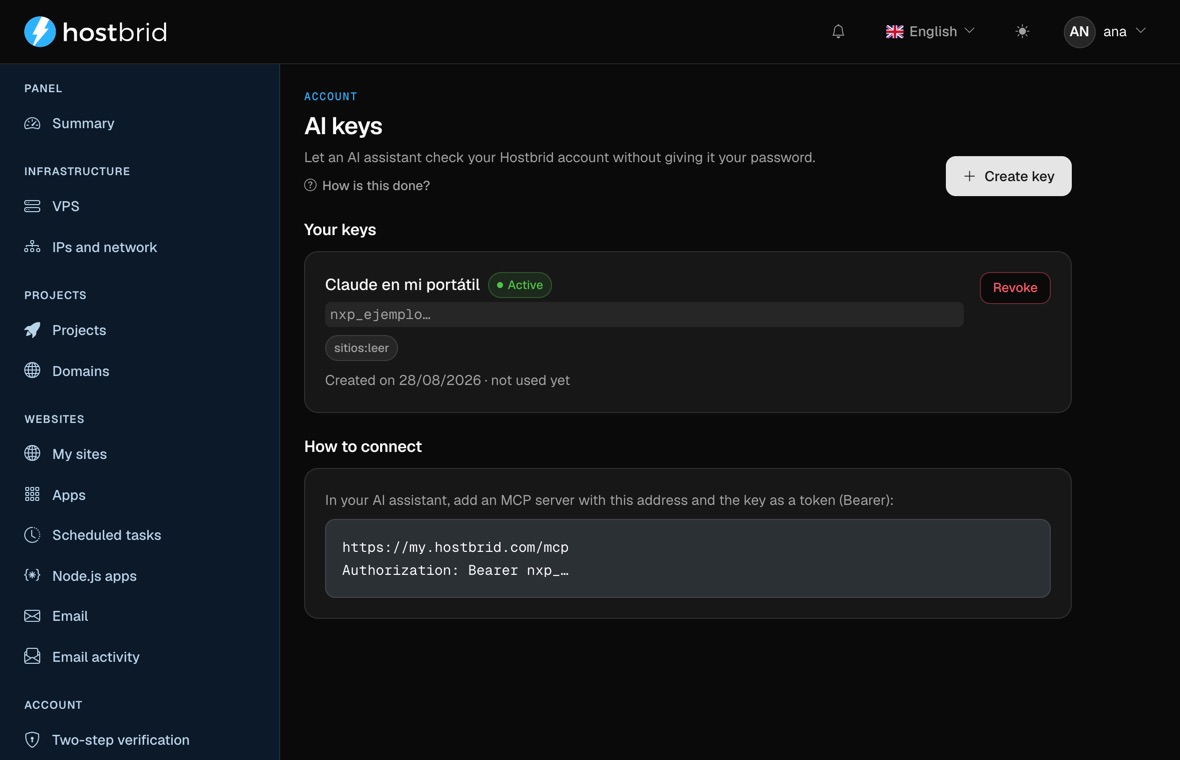This screenshot has height=760, width=1180.
Task: Click the Two-step verification shield icon
Action: (x=32, y=740)
